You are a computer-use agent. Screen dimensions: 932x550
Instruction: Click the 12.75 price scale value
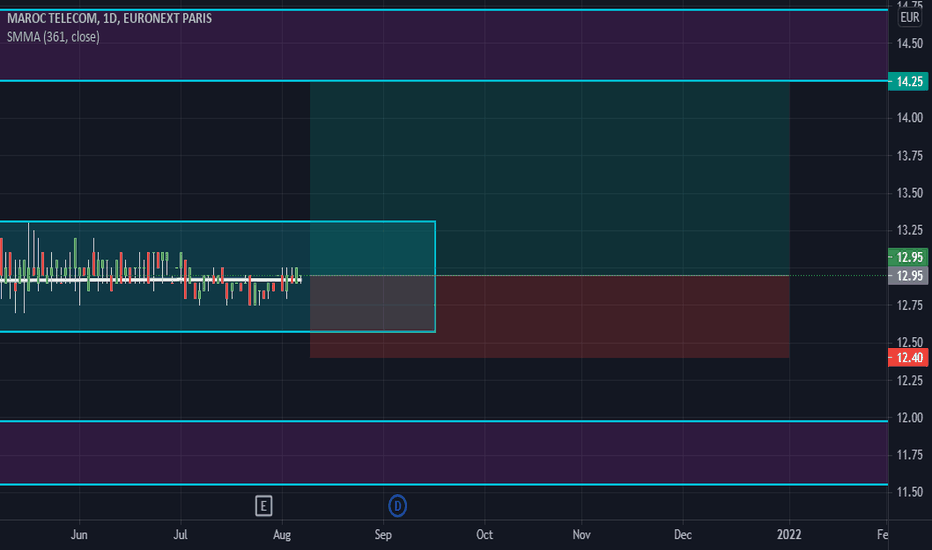pyautogui.click(x=909, y=305)
